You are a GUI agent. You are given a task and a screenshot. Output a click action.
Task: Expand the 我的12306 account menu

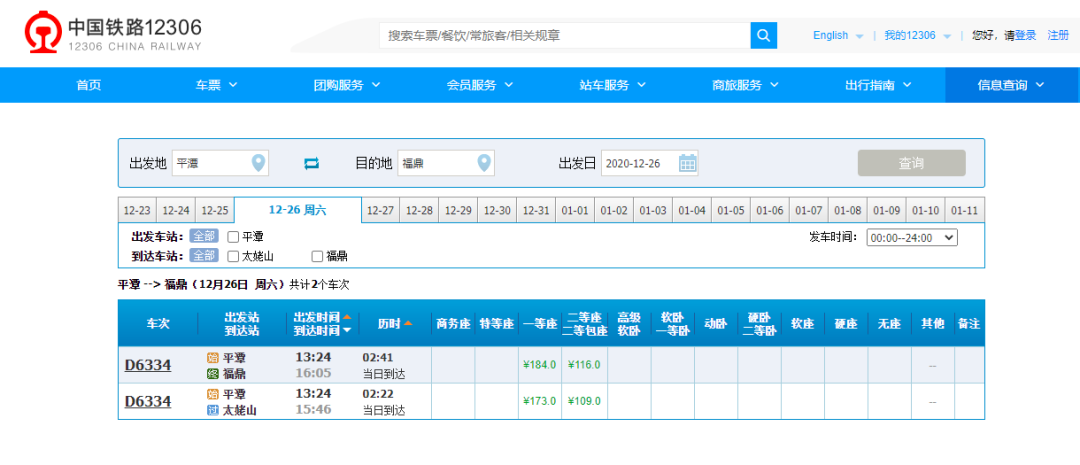click(x=917, y=35)
